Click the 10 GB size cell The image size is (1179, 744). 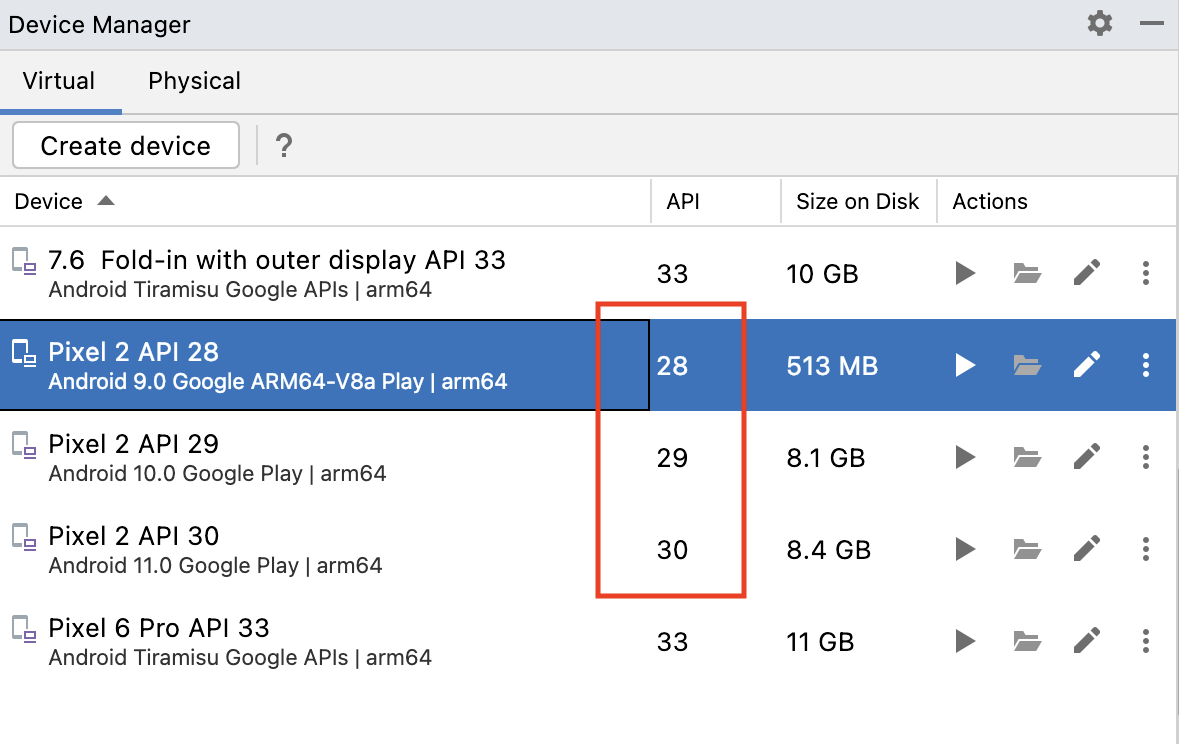(823, 274)
